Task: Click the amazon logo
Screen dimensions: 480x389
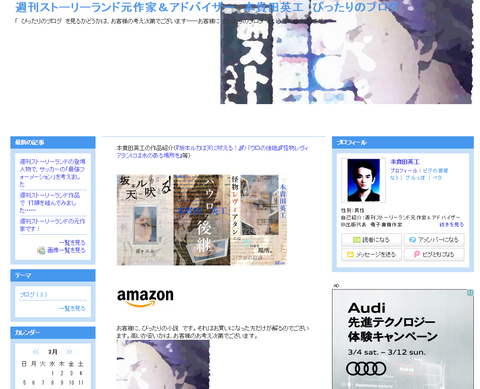Action: [145, 298]
